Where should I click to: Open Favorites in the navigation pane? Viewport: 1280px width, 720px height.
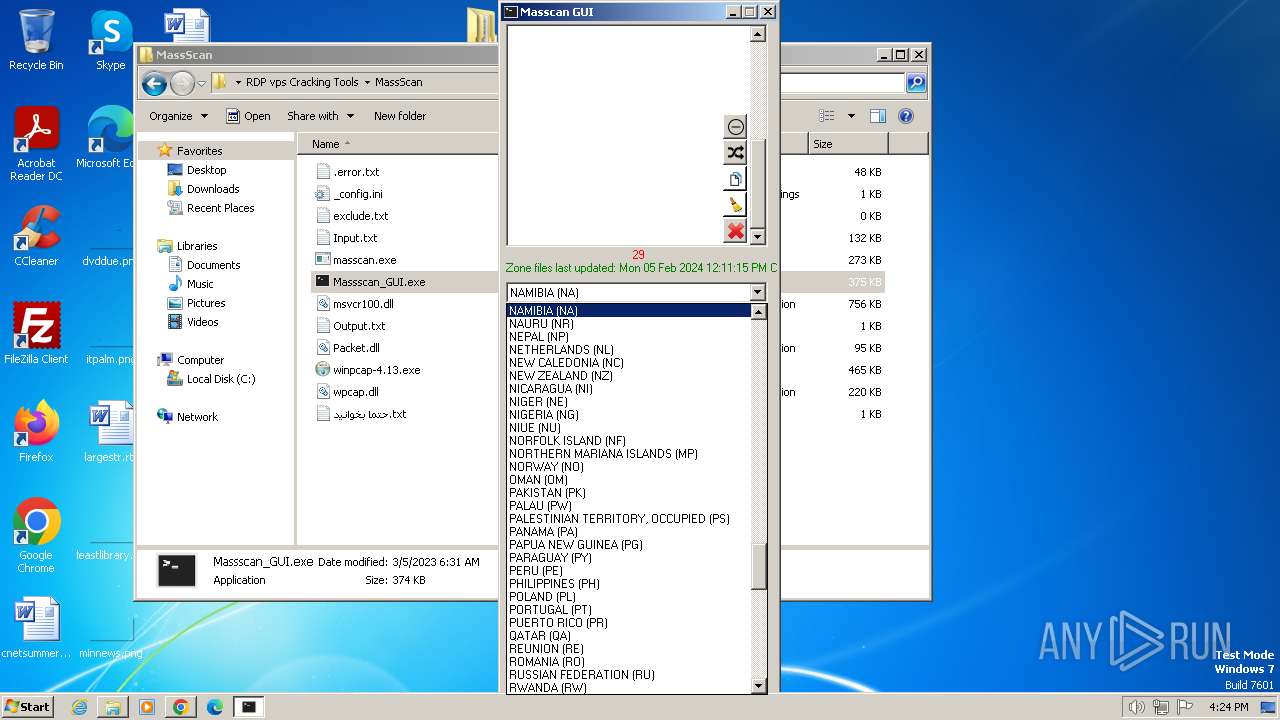coord(199,151)
